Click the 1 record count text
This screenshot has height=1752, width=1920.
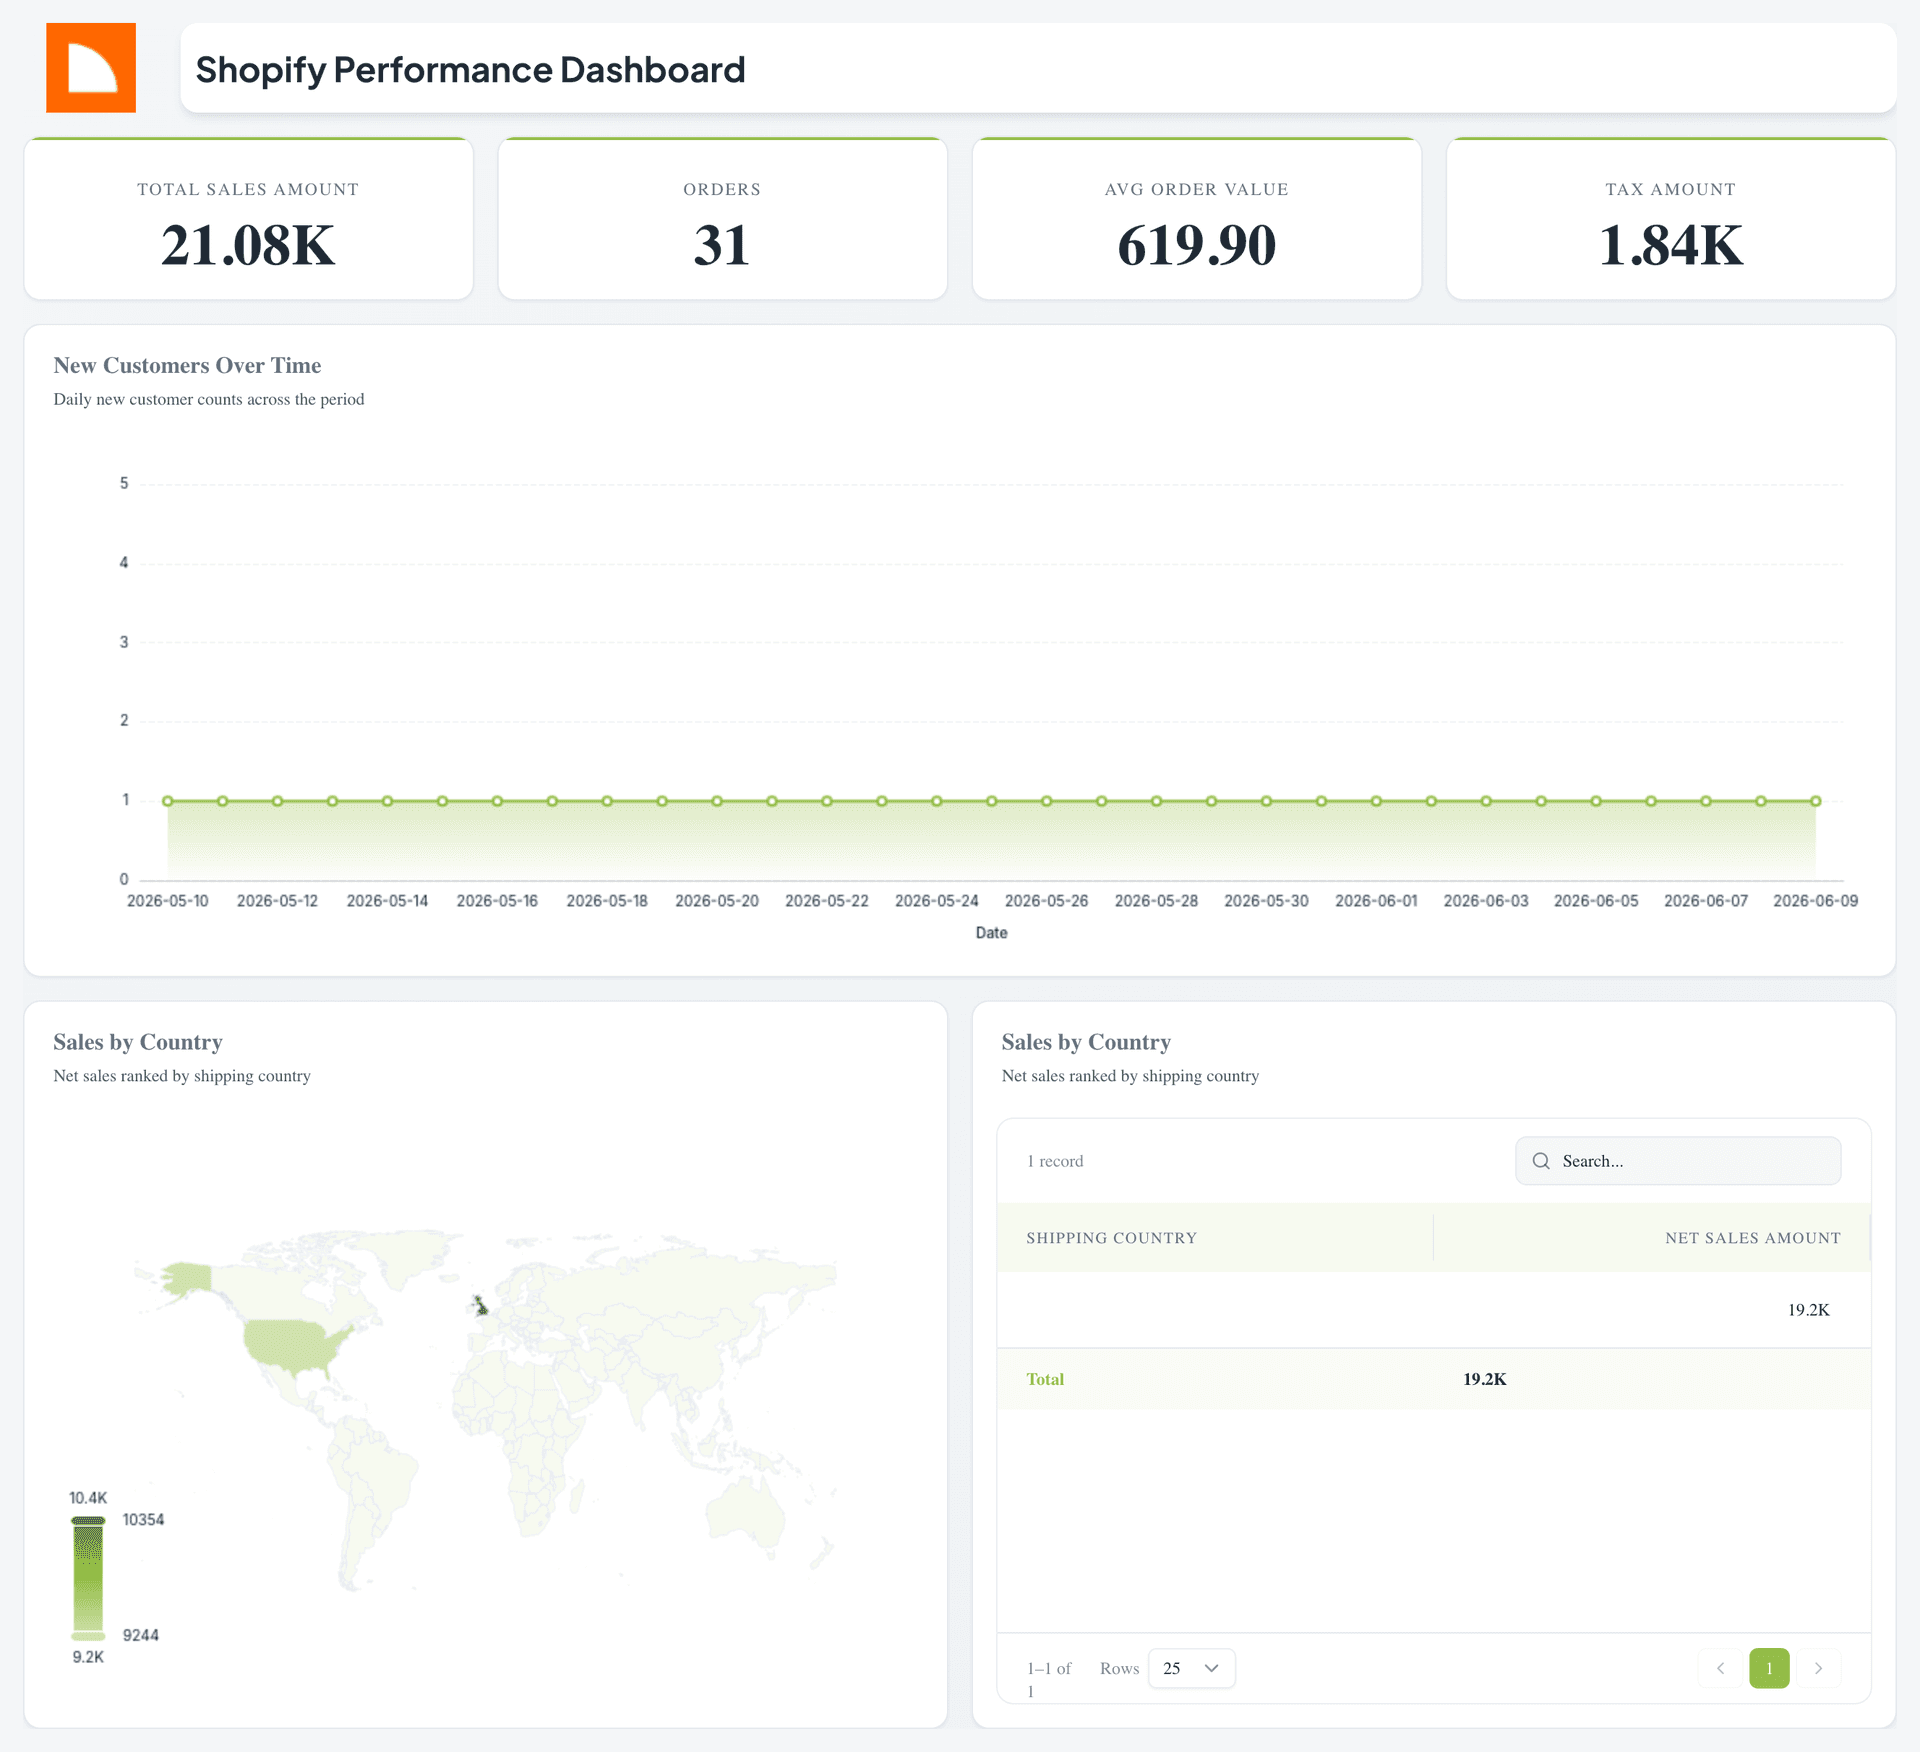pyautogui.click(x=1055, y=1161)
